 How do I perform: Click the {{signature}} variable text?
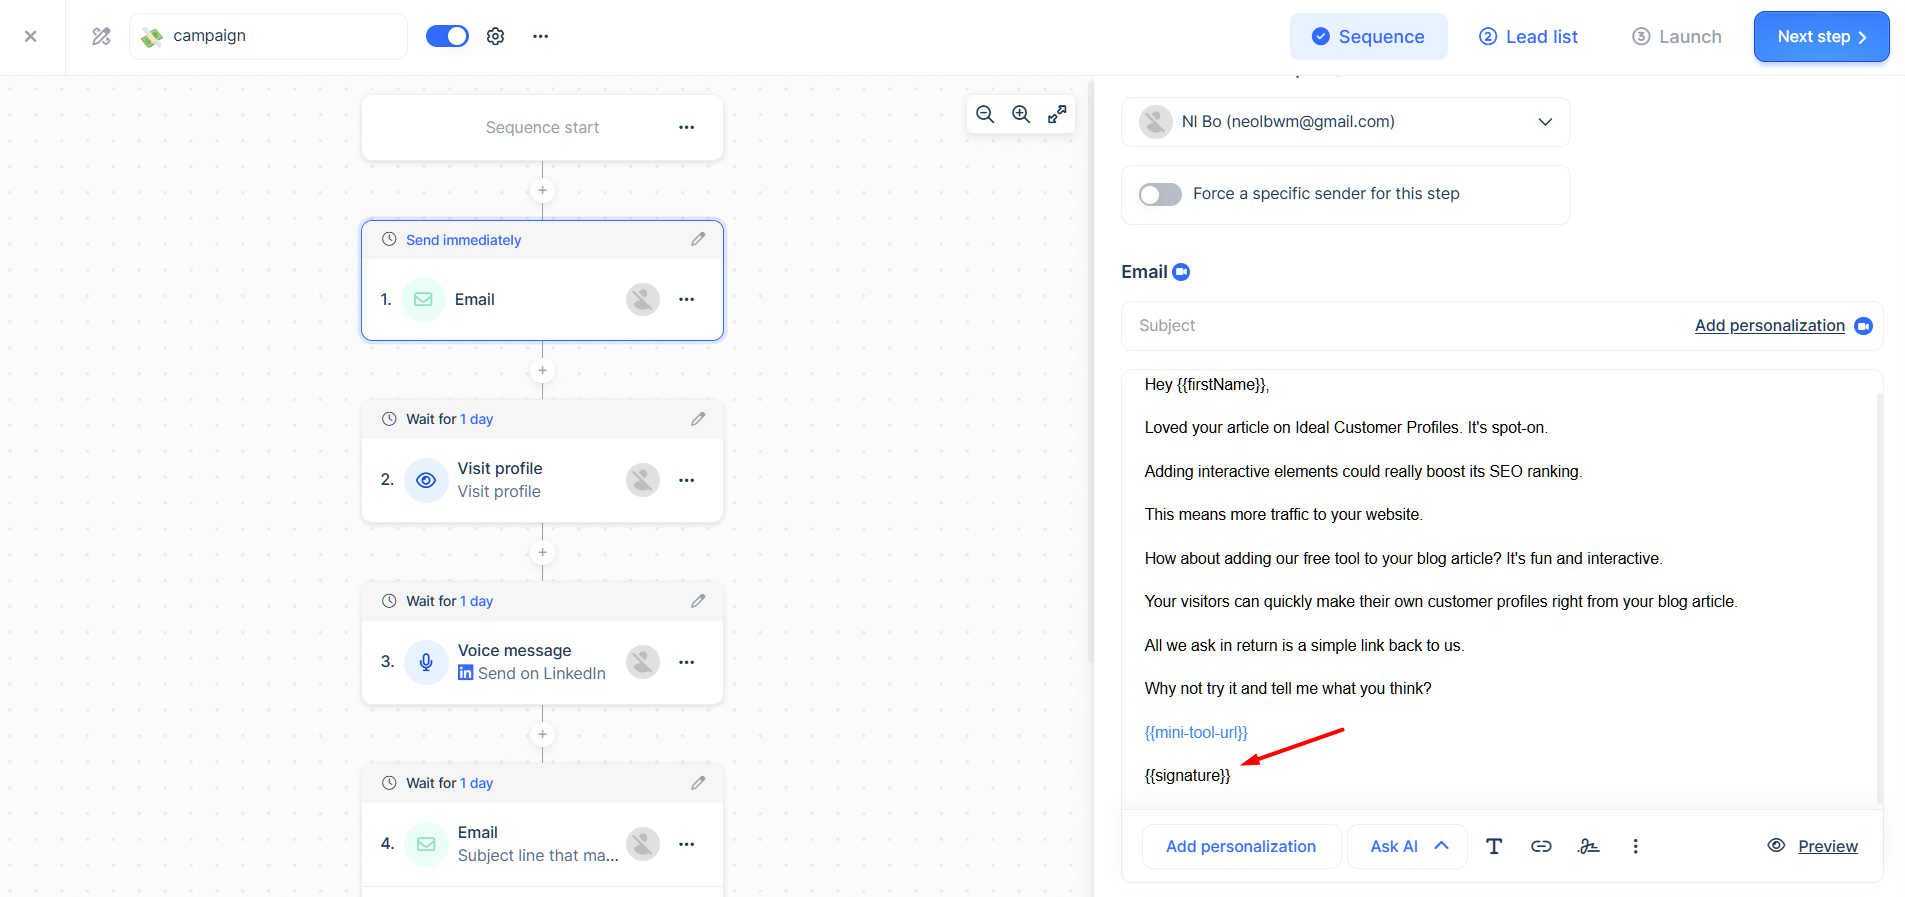[x=1187, y=776]
